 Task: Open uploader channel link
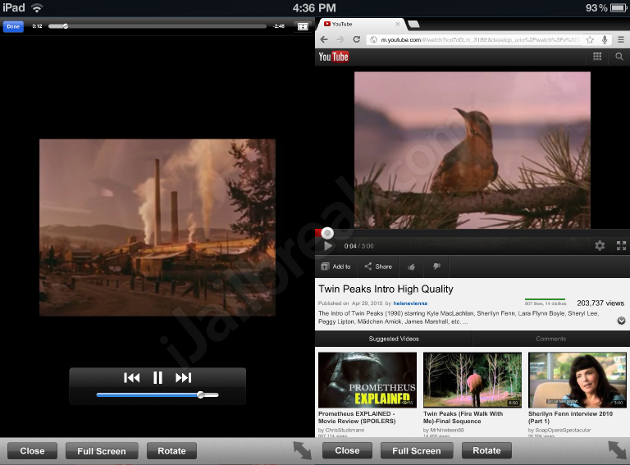410,303
